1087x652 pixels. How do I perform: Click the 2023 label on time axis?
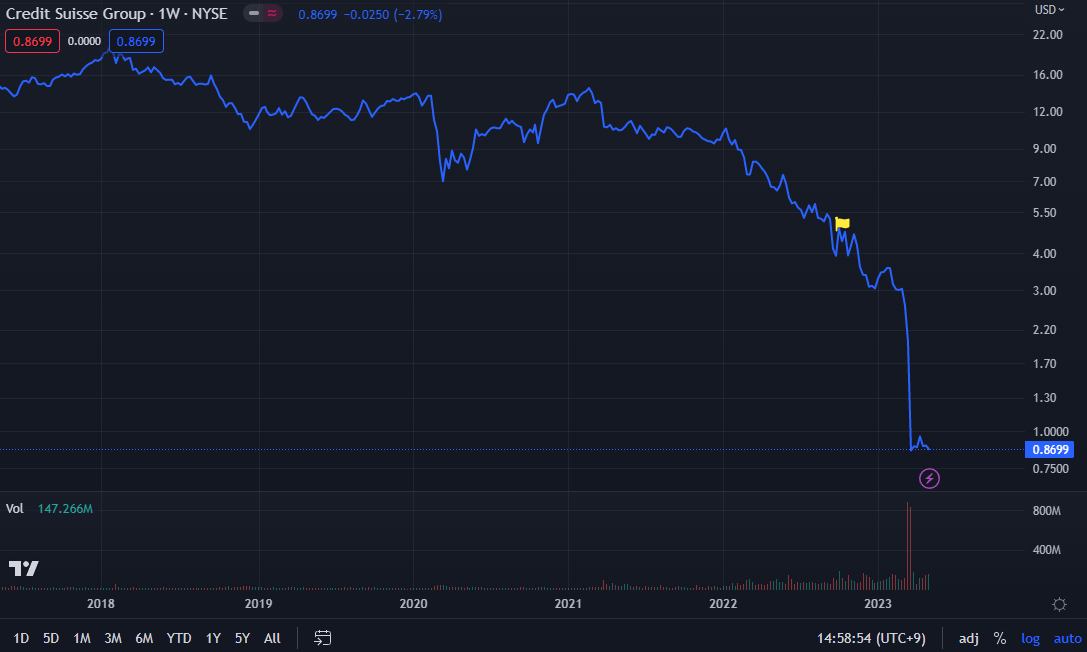point(878,603)
